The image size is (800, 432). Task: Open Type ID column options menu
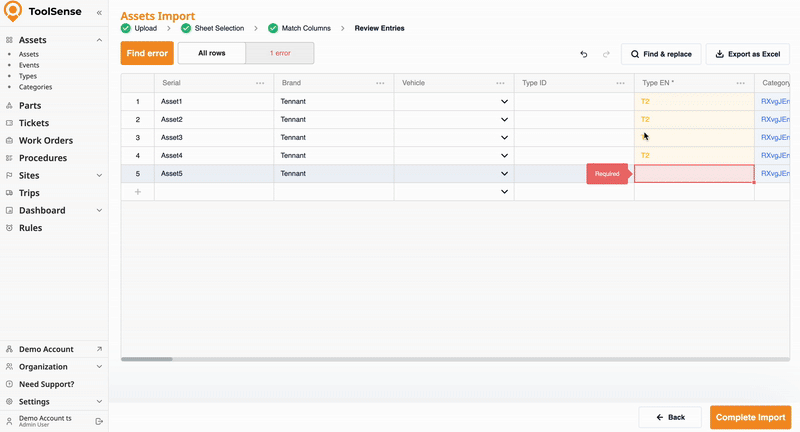click(620, 83)
